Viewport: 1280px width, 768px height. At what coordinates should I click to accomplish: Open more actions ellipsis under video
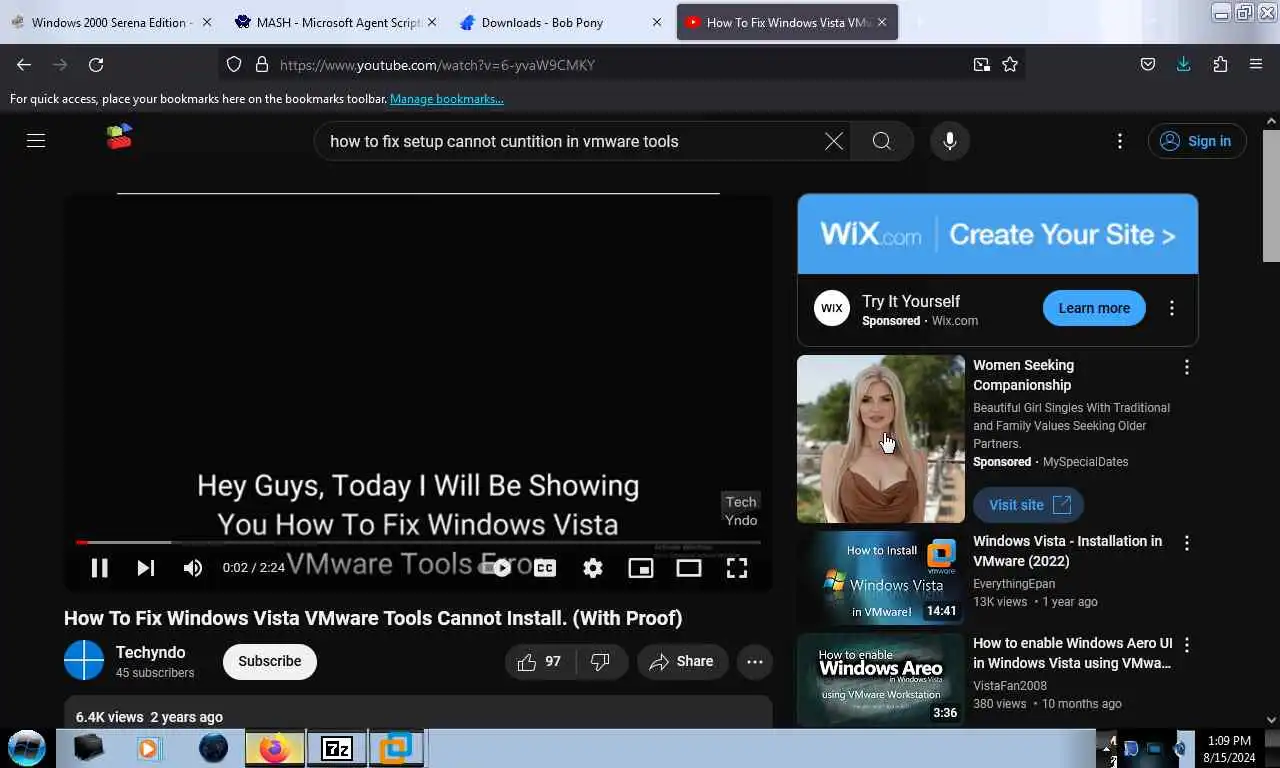tap(755, 661)
